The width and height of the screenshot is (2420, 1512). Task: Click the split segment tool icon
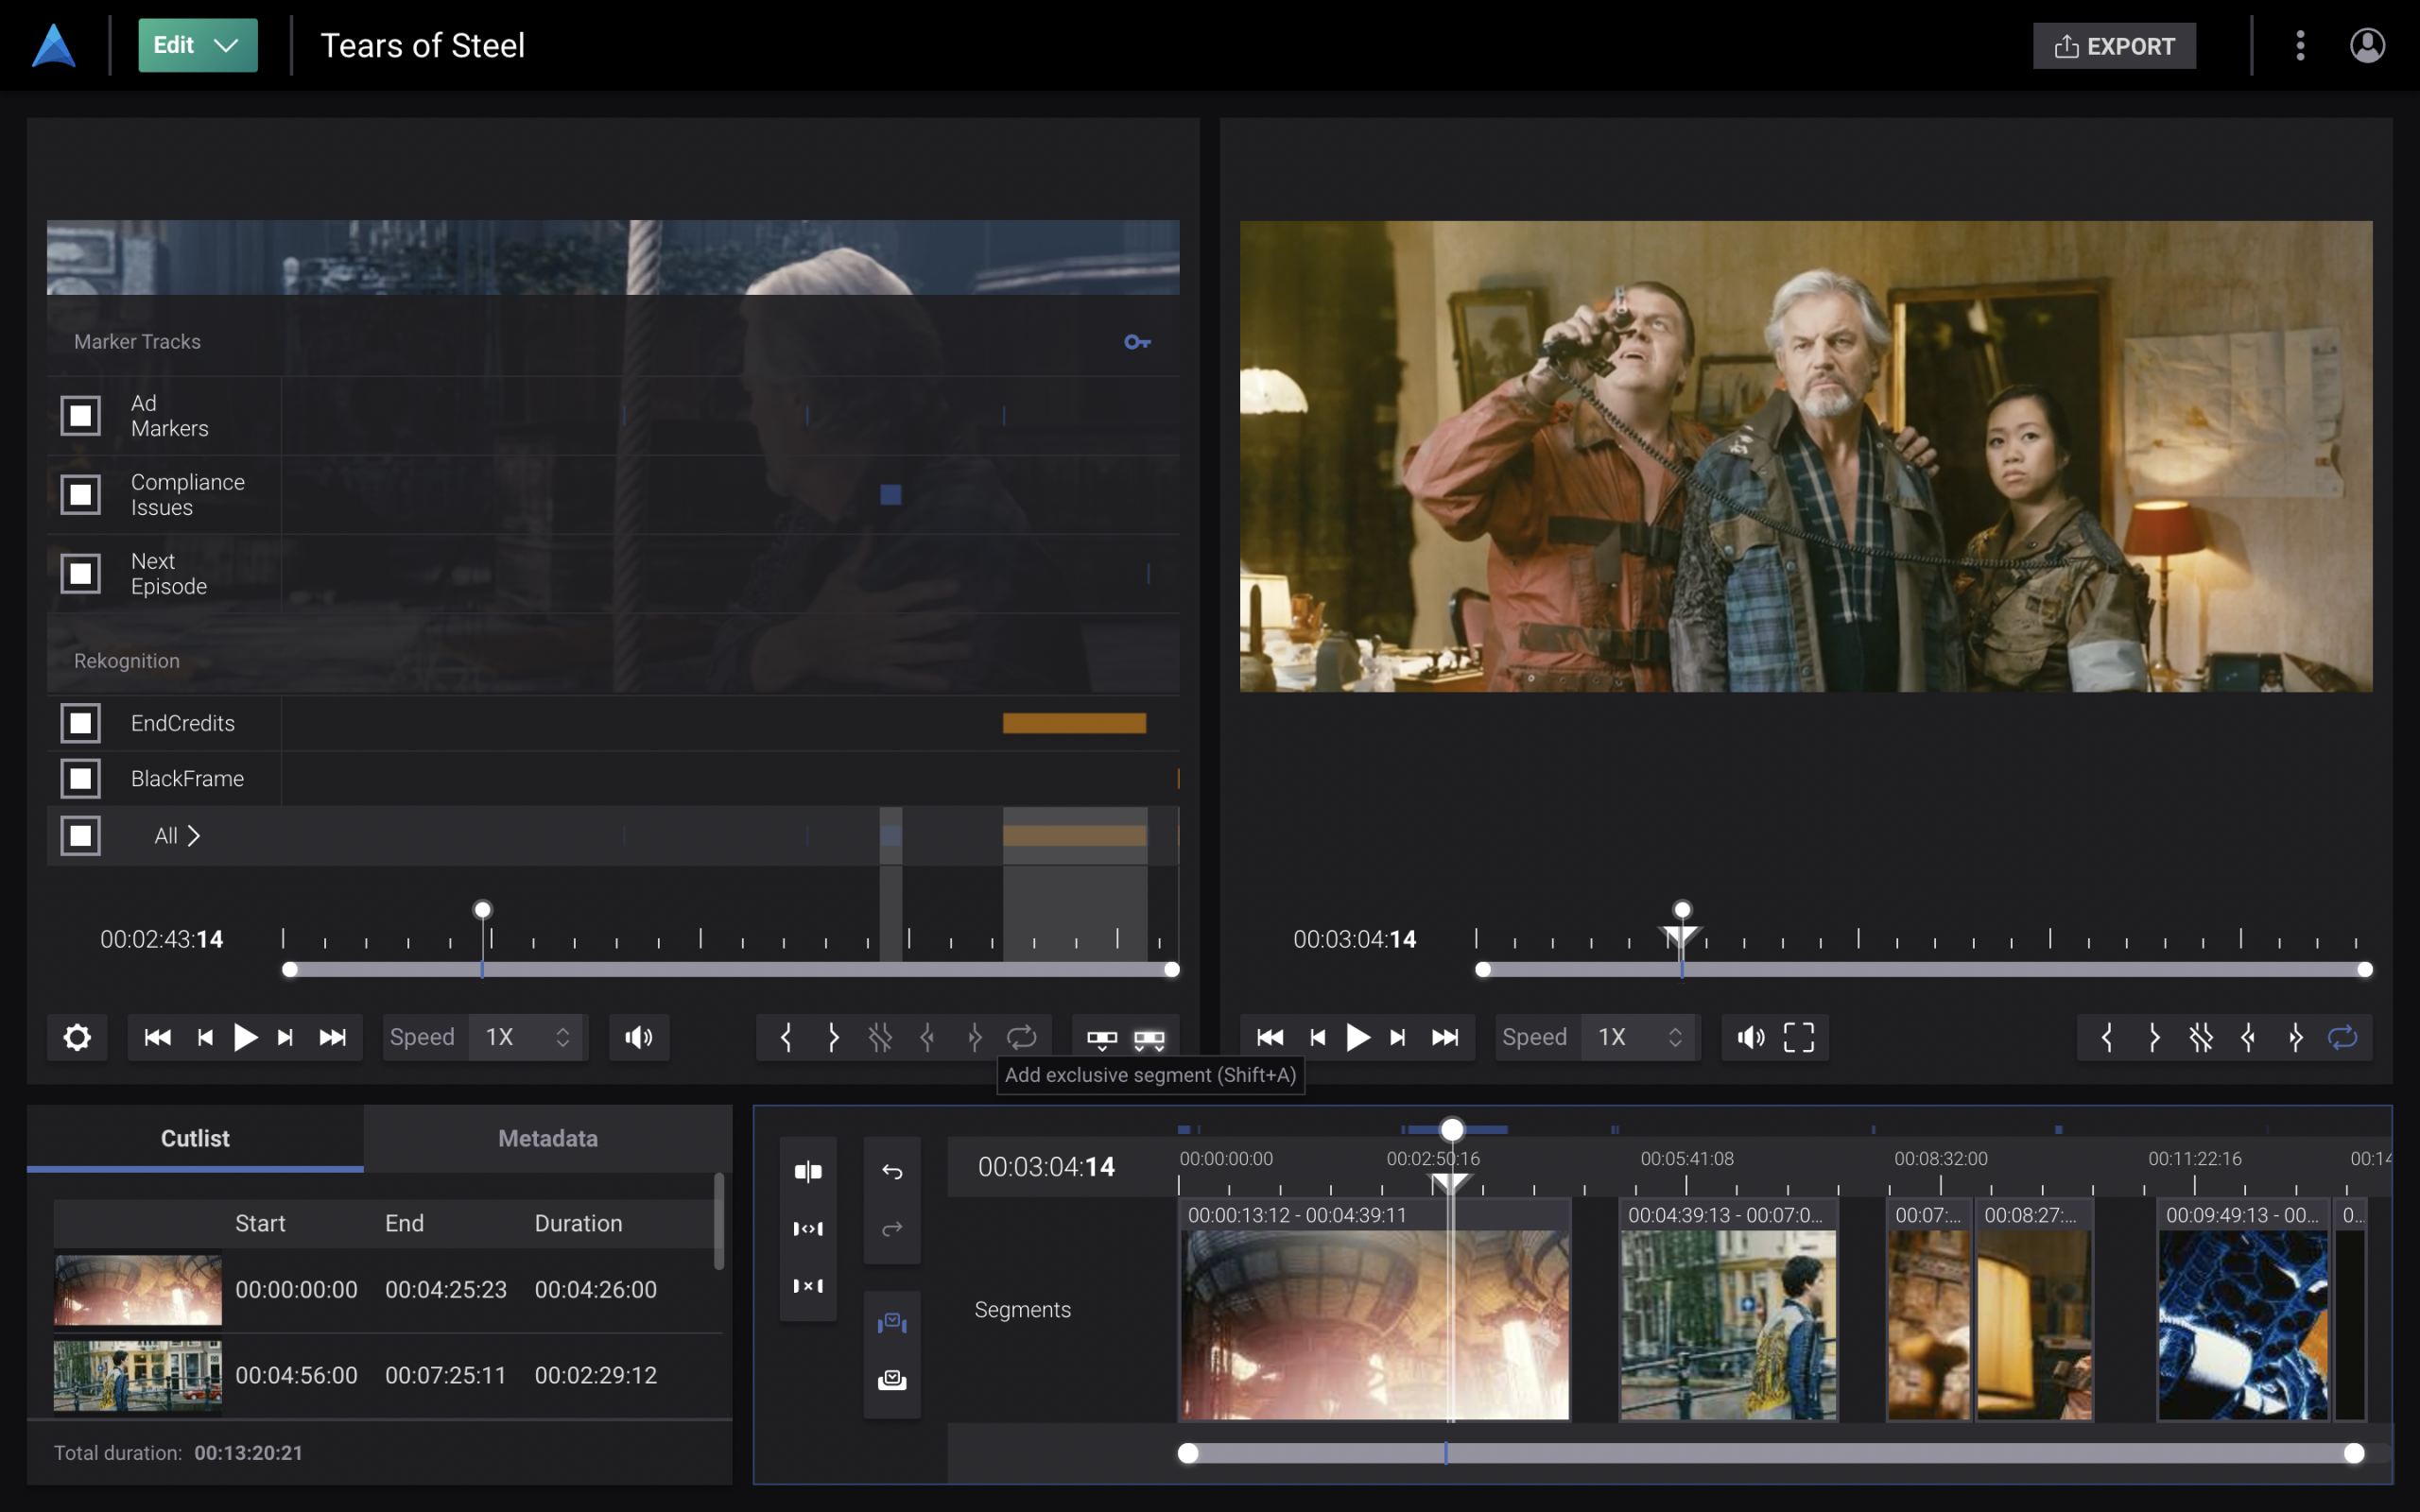(x=808, y=1171)
